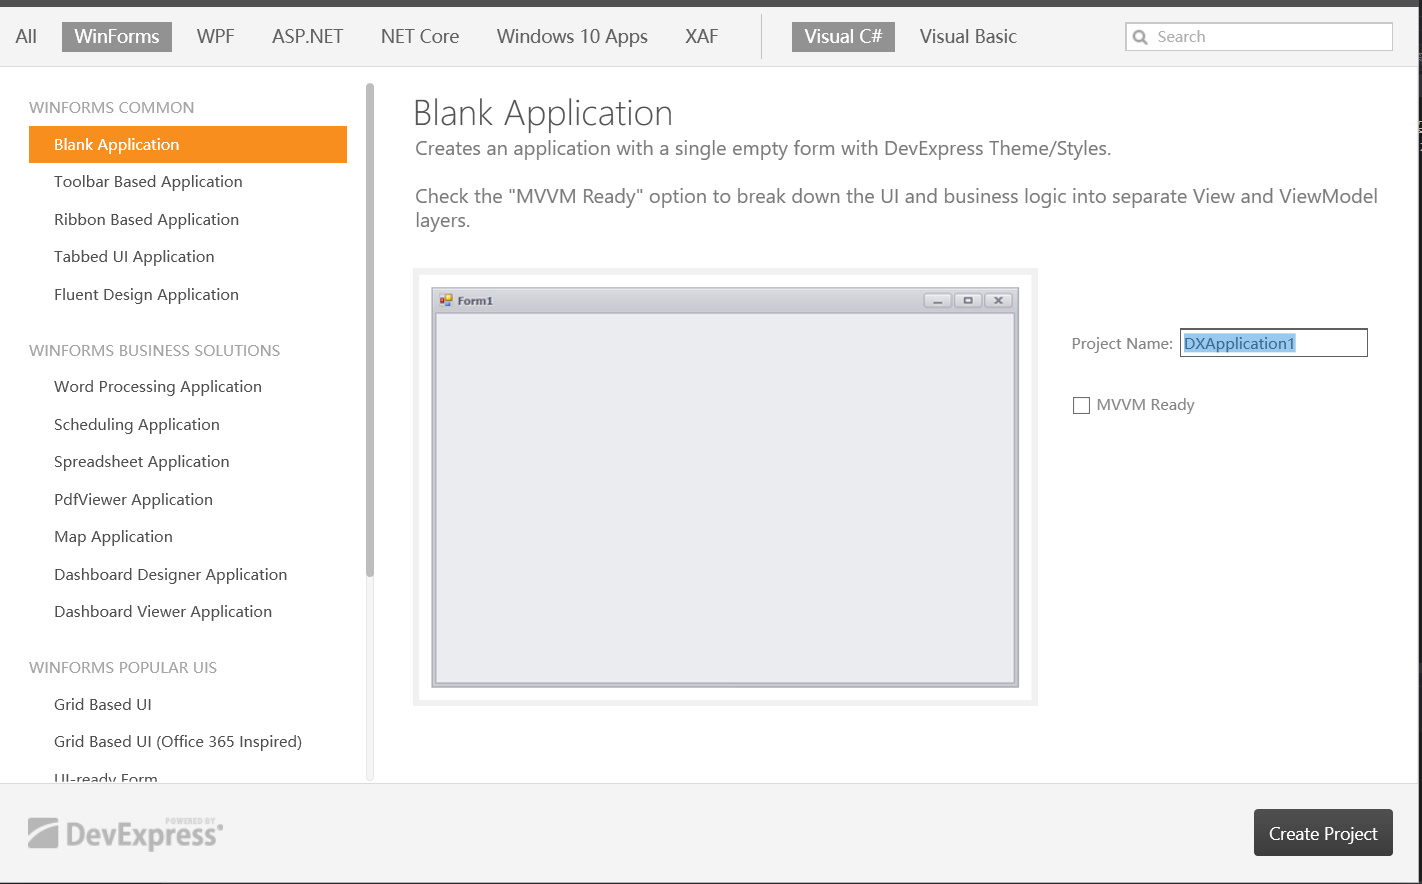Click the Blank Application heading
The width and height of the screenshot is (1422, 884).
543,113
